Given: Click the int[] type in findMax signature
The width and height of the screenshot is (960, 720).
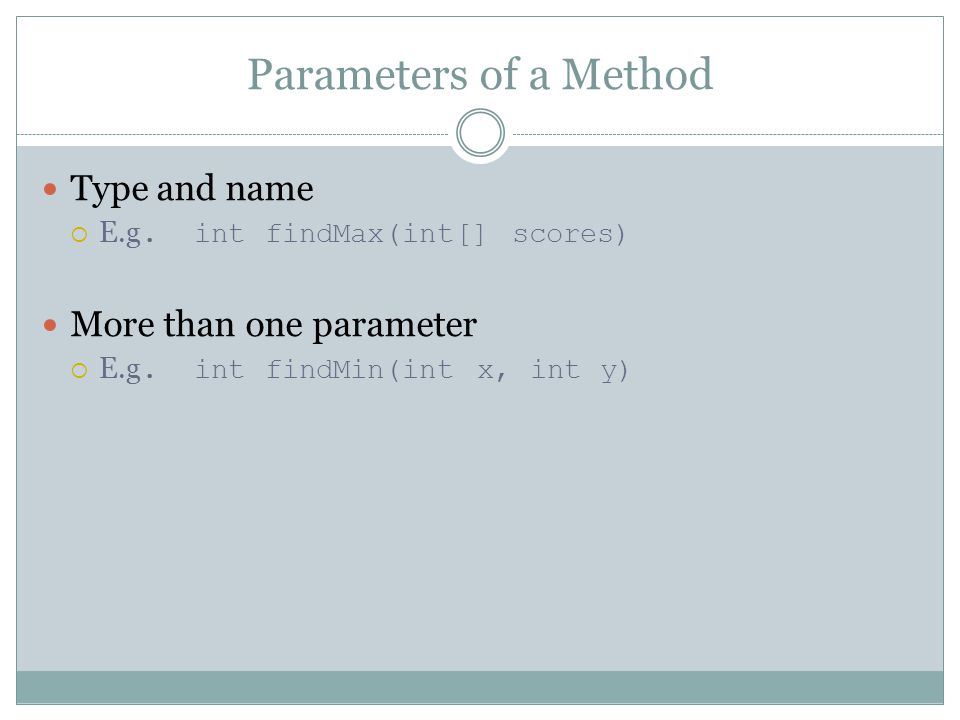Looking at the screenshot, I should (443, 234).
